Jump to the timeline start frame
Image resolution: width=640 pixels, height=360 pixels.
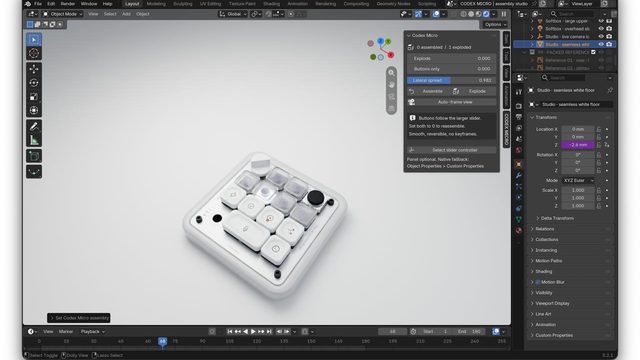[x=230, y=332]
